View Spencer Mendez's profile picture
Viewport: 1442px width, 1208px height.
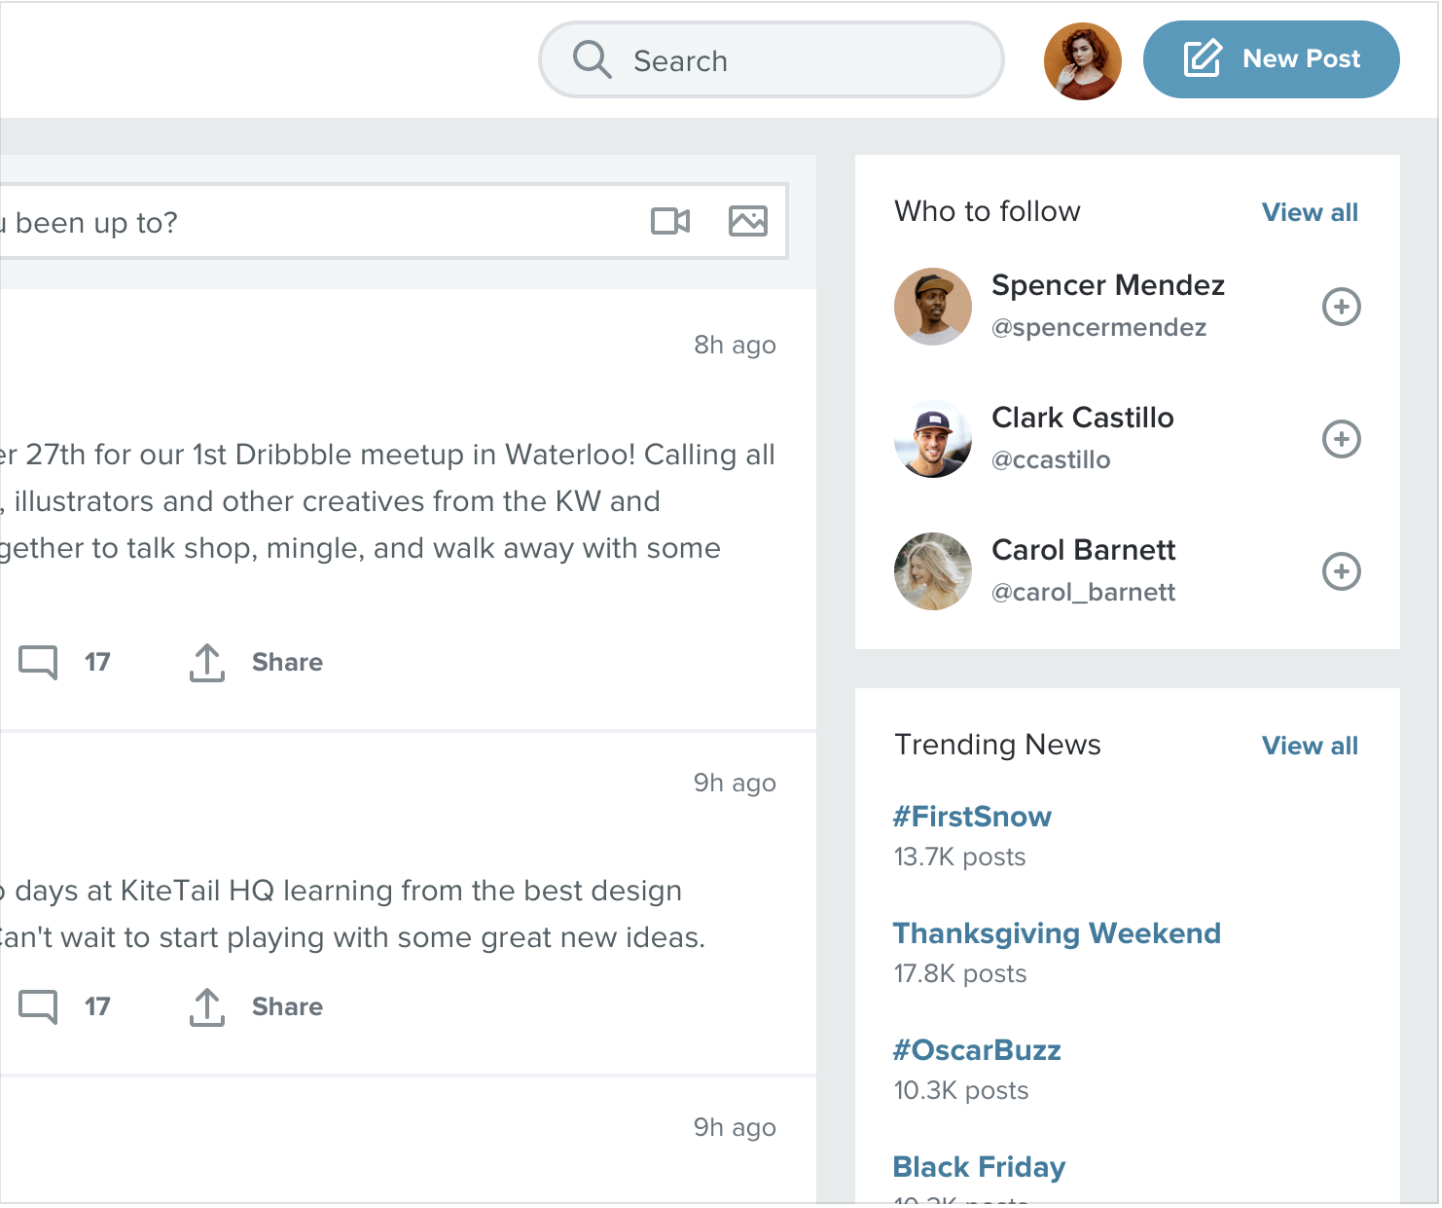pos(932,307)
